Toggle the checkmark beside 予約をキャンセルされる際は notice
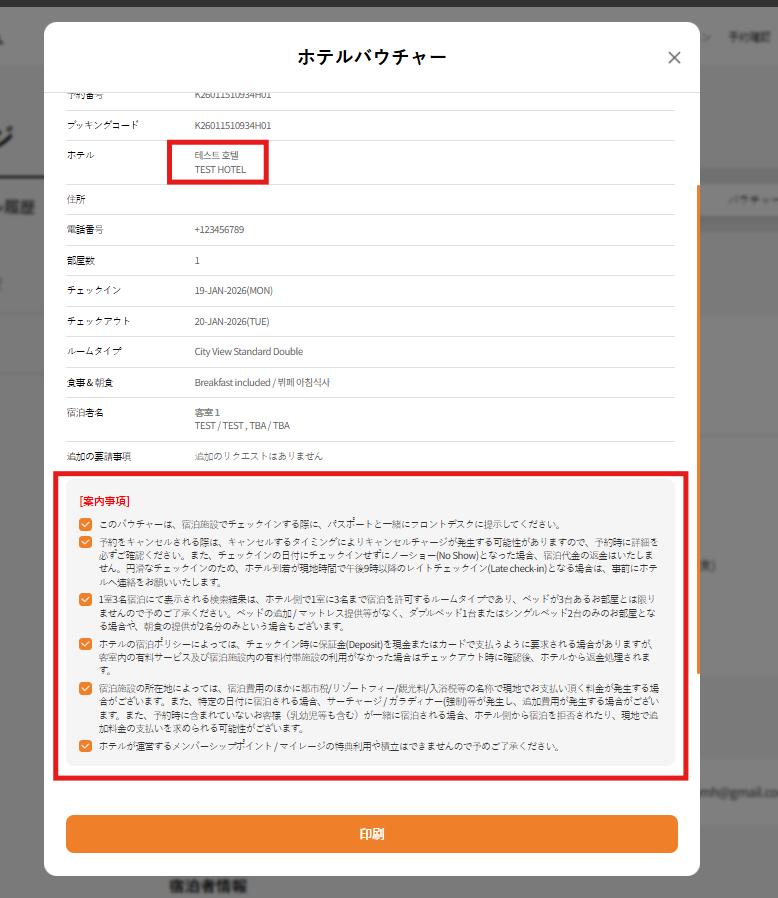The image size is (778, 898). click(85, 542)
